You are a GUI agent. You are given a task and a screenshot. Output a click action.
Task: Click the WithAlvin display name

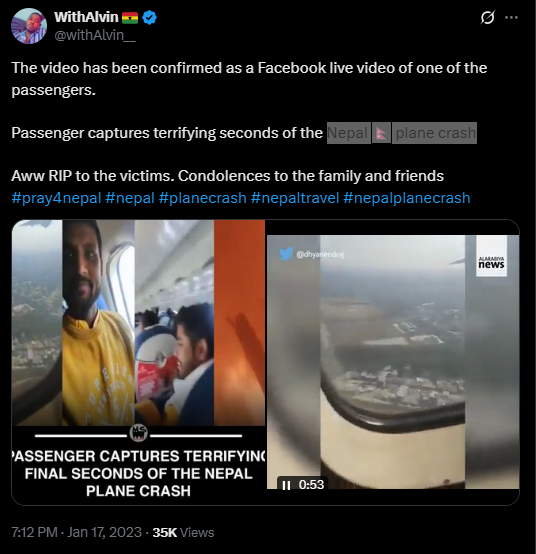86,17
